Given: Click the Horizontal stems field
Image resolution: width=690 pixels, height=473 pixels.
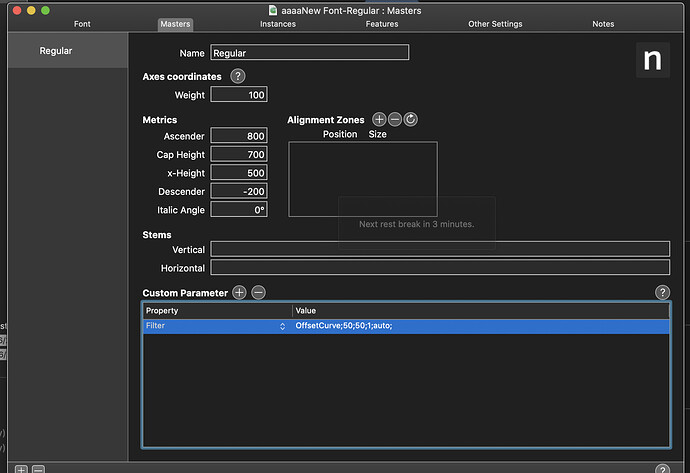Looking at the screenshot, I should (440, 268).
